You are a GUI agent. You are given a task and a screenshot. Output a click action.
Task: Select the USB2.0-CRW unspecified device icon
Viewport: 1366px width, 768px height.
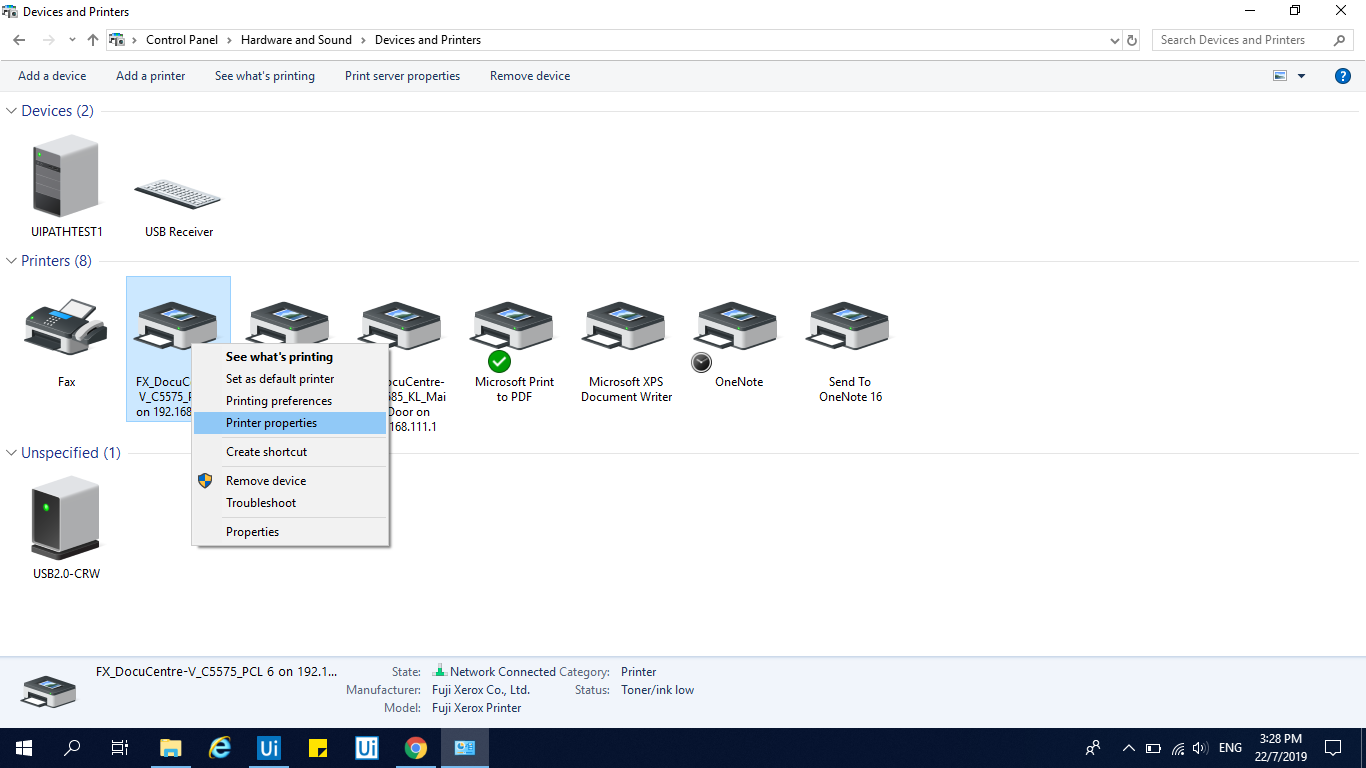(66, 517)
